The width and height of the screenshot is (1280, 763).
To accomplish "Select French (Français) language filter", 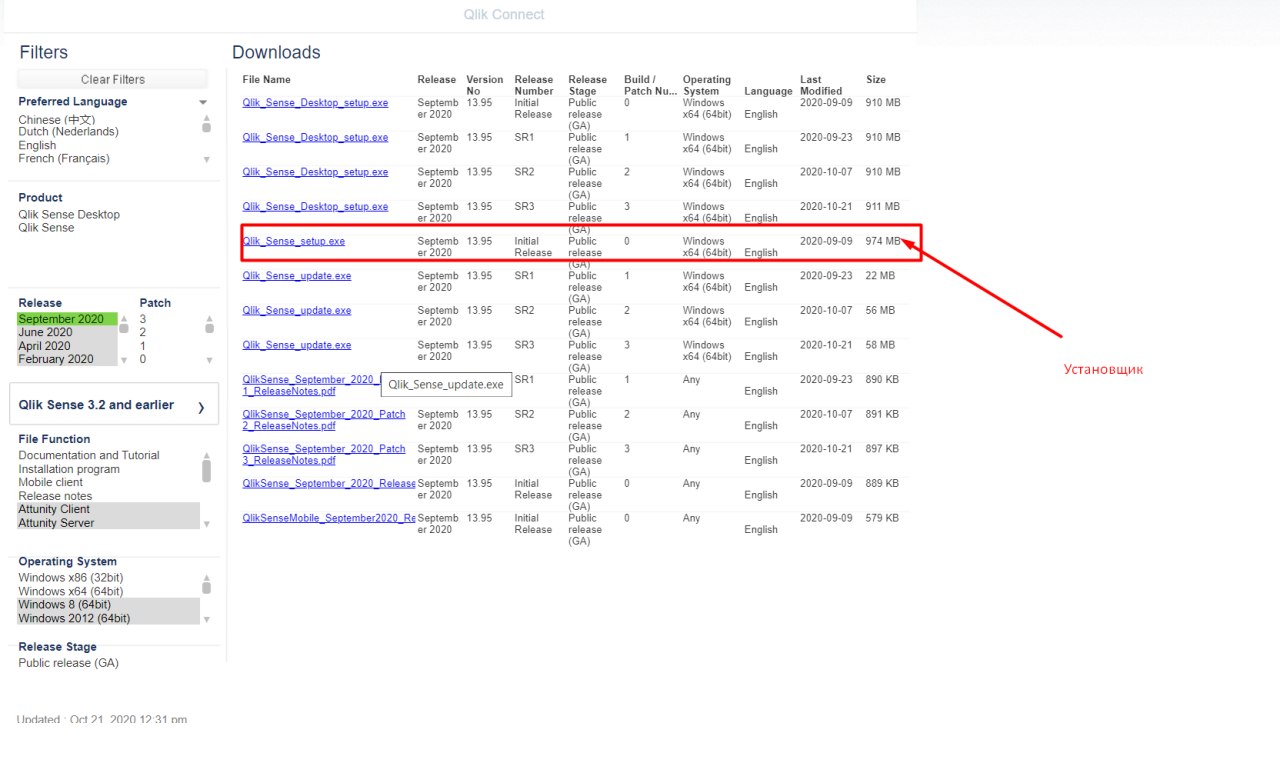I will [64, 158].
